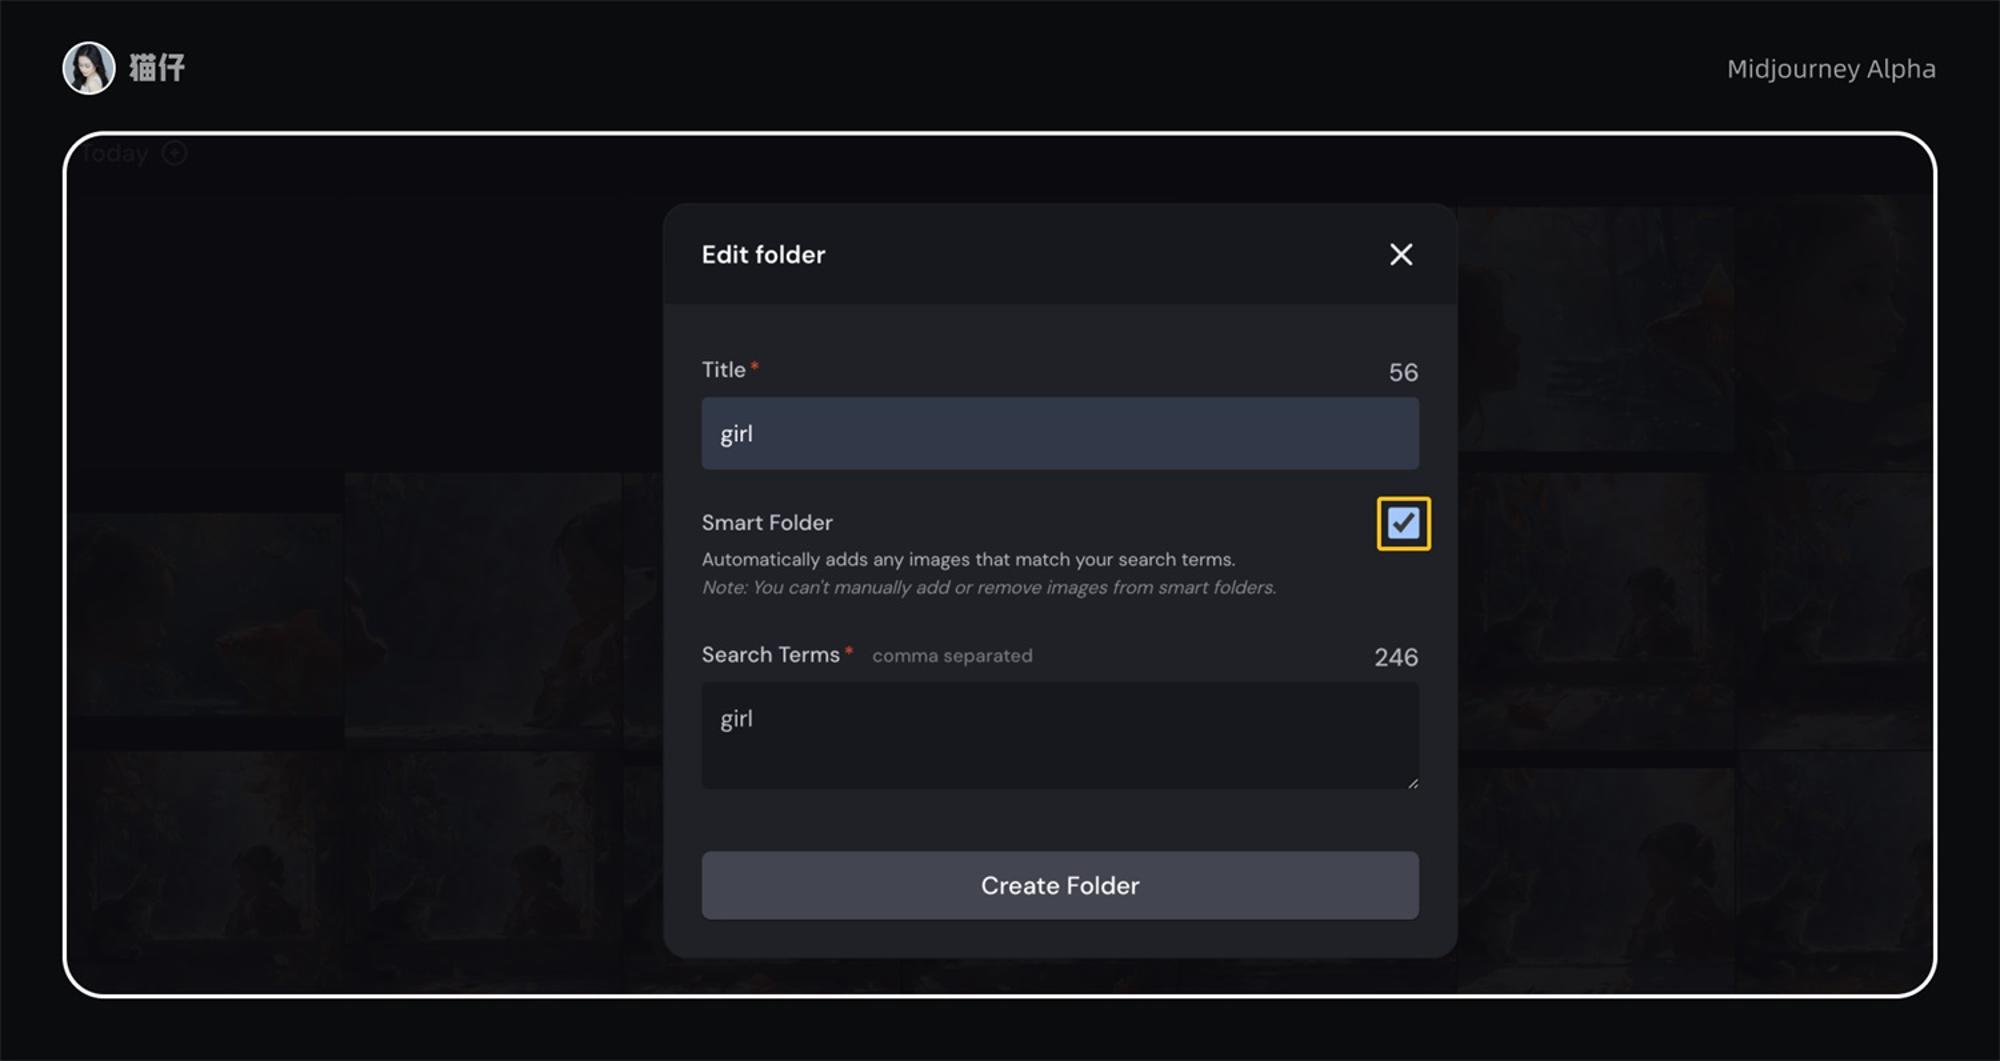Click the profile avatar picture
This screenshot has height=1061, width=2000.
click(89, 68)
